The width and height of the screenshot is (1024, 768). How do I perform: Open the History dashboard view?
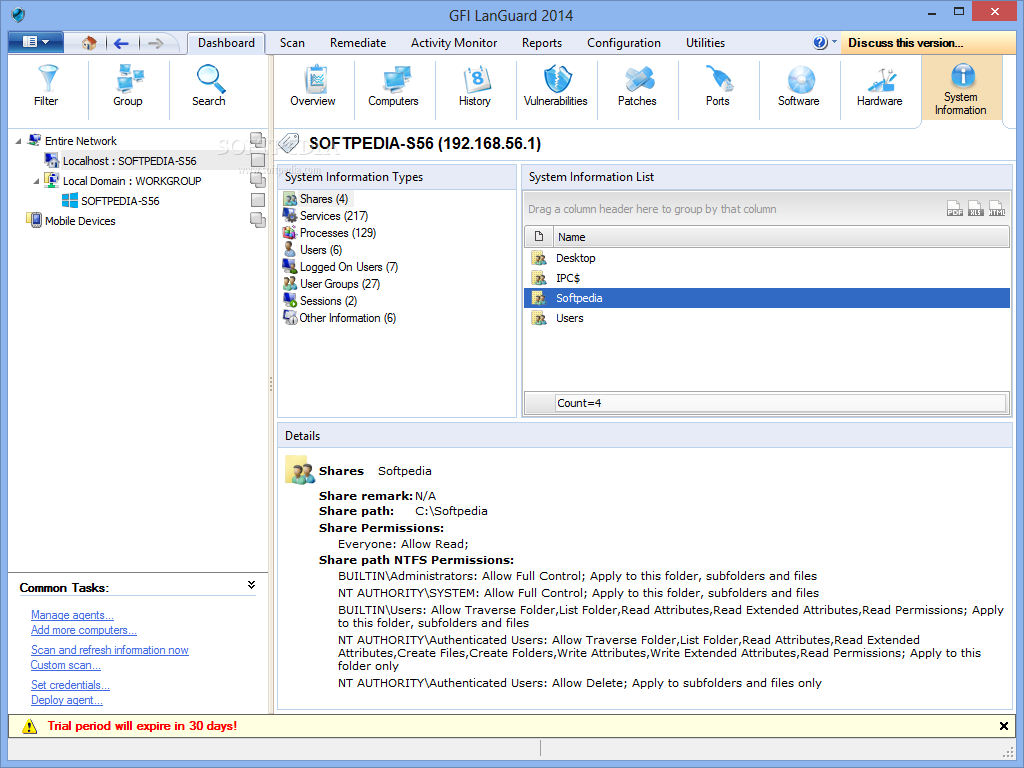[x=475, y=86]
